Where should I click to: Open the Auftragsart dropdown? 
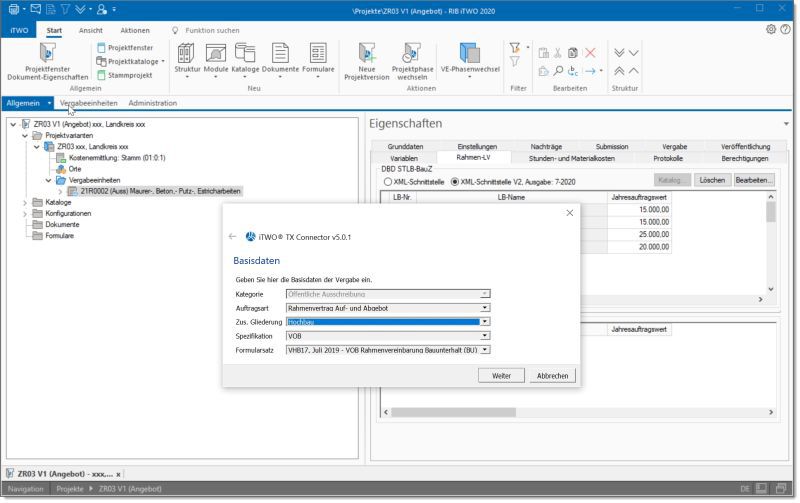click(485, 308)
